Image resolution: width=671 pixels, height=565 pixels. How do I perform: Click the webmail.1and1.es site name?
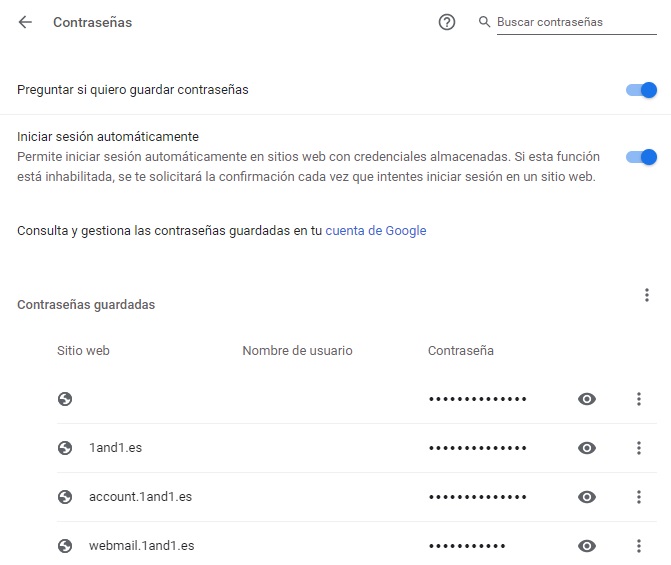pyautogui.click(x=141, y=546)
